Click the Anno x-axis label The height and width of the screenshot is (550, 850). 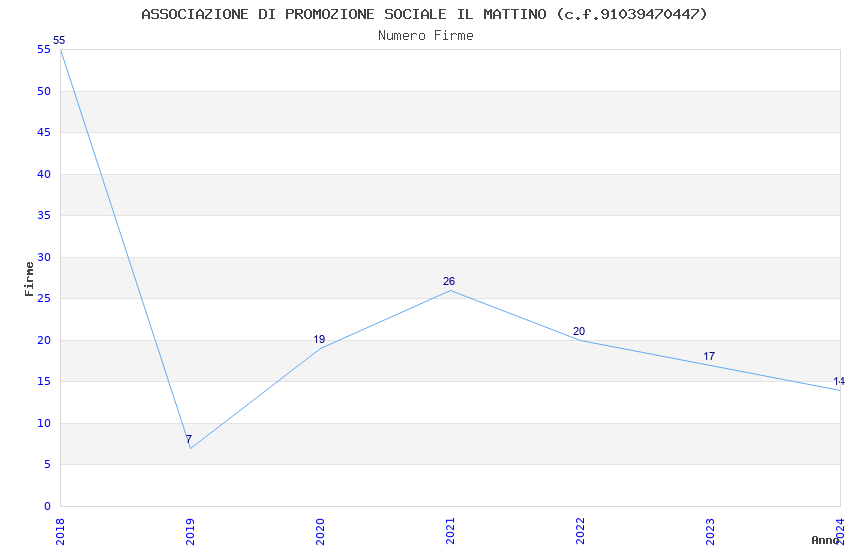824,540
